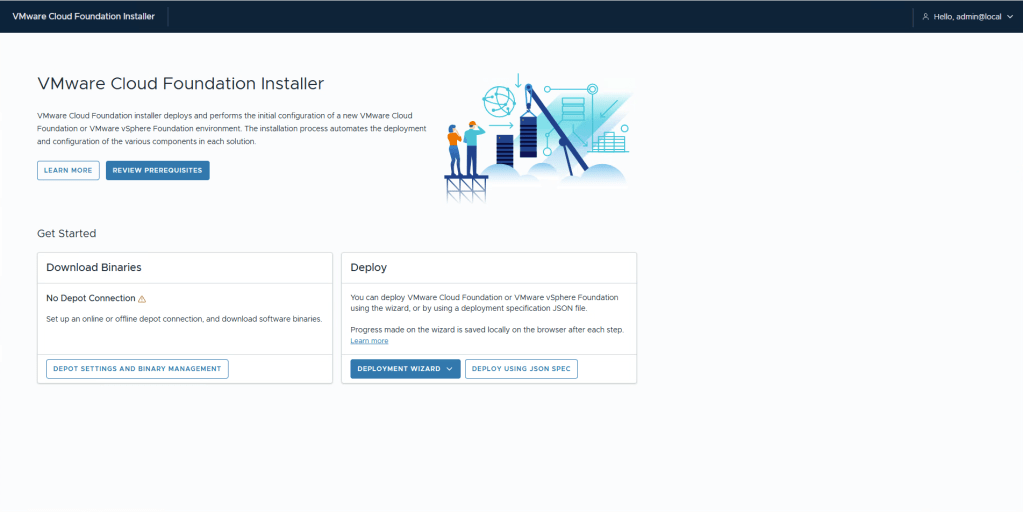Click the No Depot Connection warning icon

click(142, 299)
